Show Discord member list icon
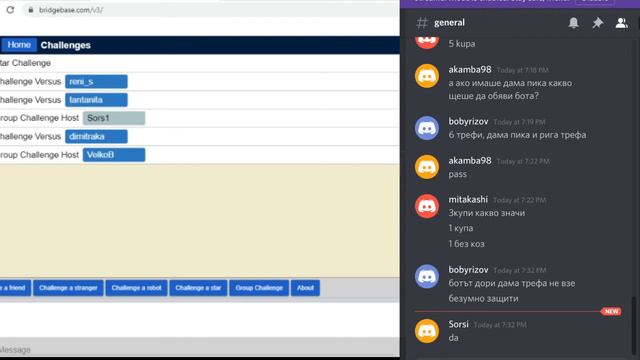This screenshot has width=640, height=360. (621, 22)
